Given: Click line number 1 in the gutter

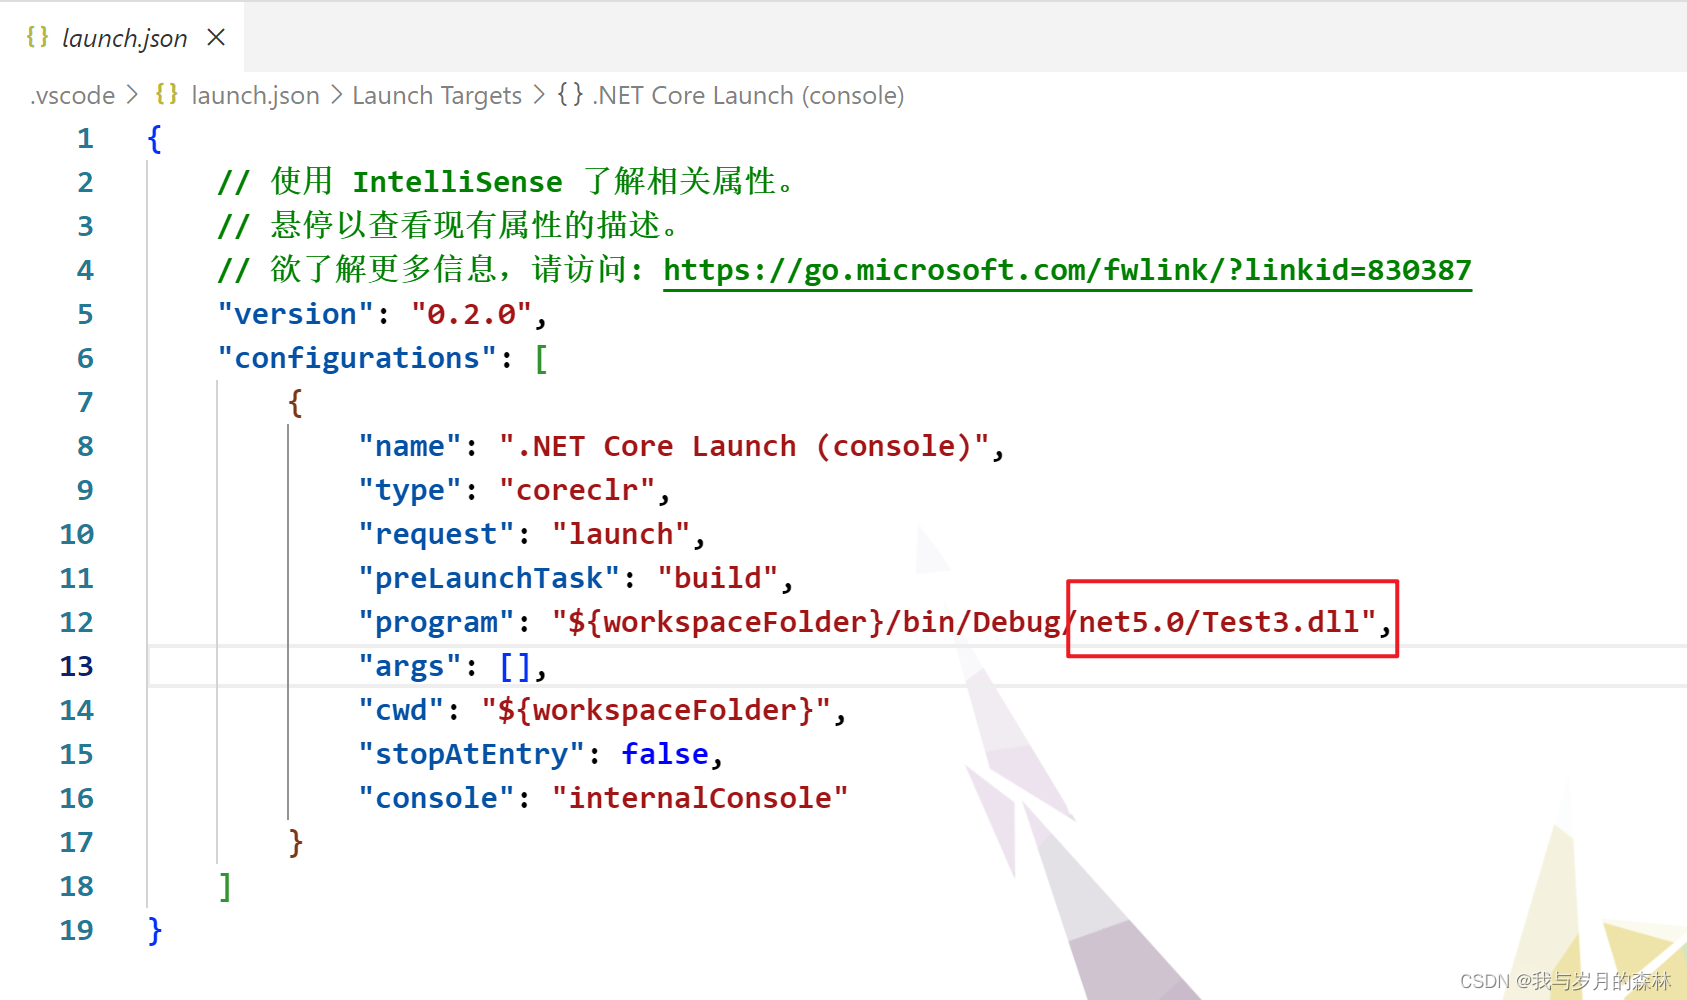Looking at the screenshot, I should coord(85,138).
